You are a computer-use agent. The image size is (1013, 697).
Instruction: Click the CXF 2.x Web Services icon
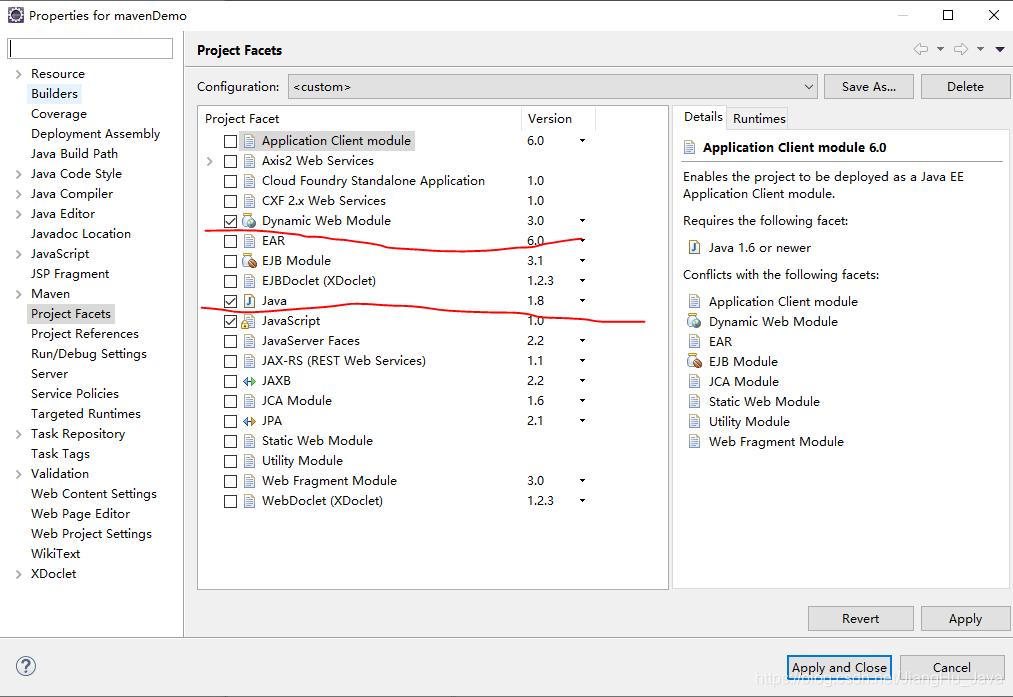249,201
